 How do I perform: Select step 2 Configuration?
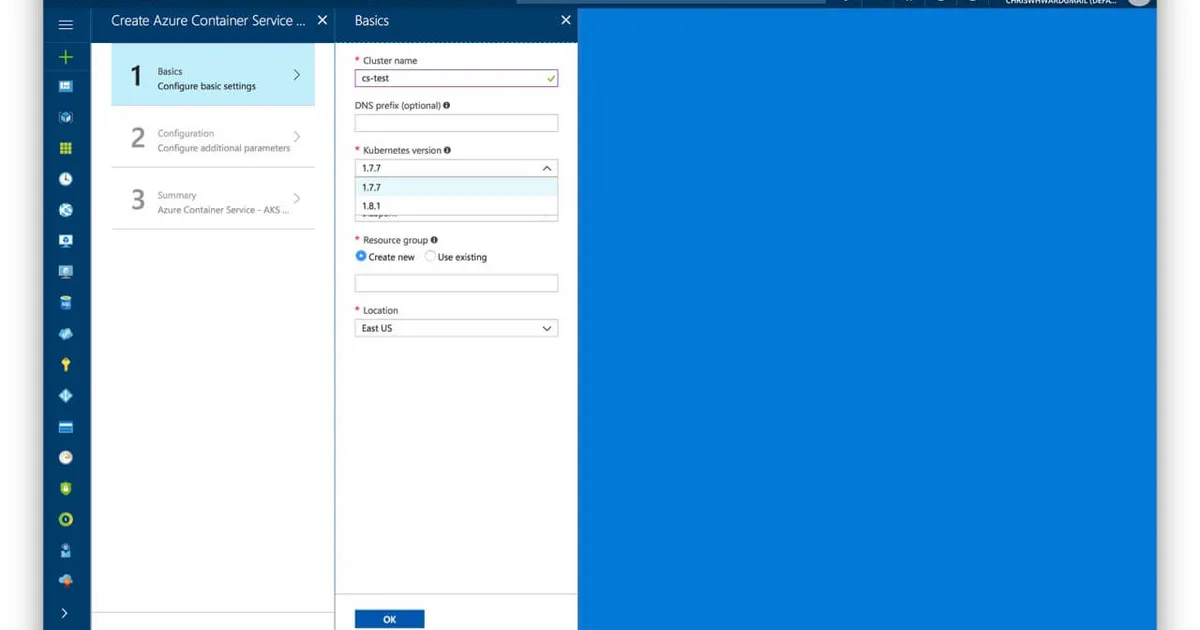(x=213, y=137)
